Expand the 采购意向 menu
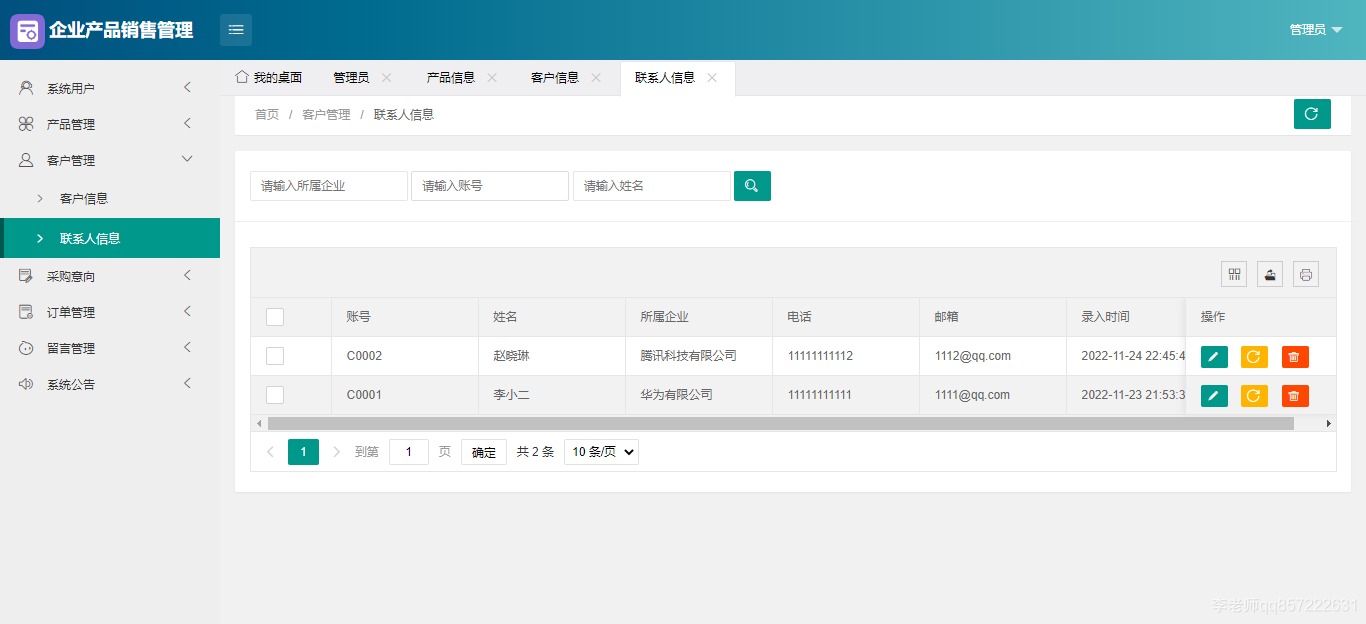This screenshot has height=624, width=1366. pyautogui.click(x=187, y=276)
